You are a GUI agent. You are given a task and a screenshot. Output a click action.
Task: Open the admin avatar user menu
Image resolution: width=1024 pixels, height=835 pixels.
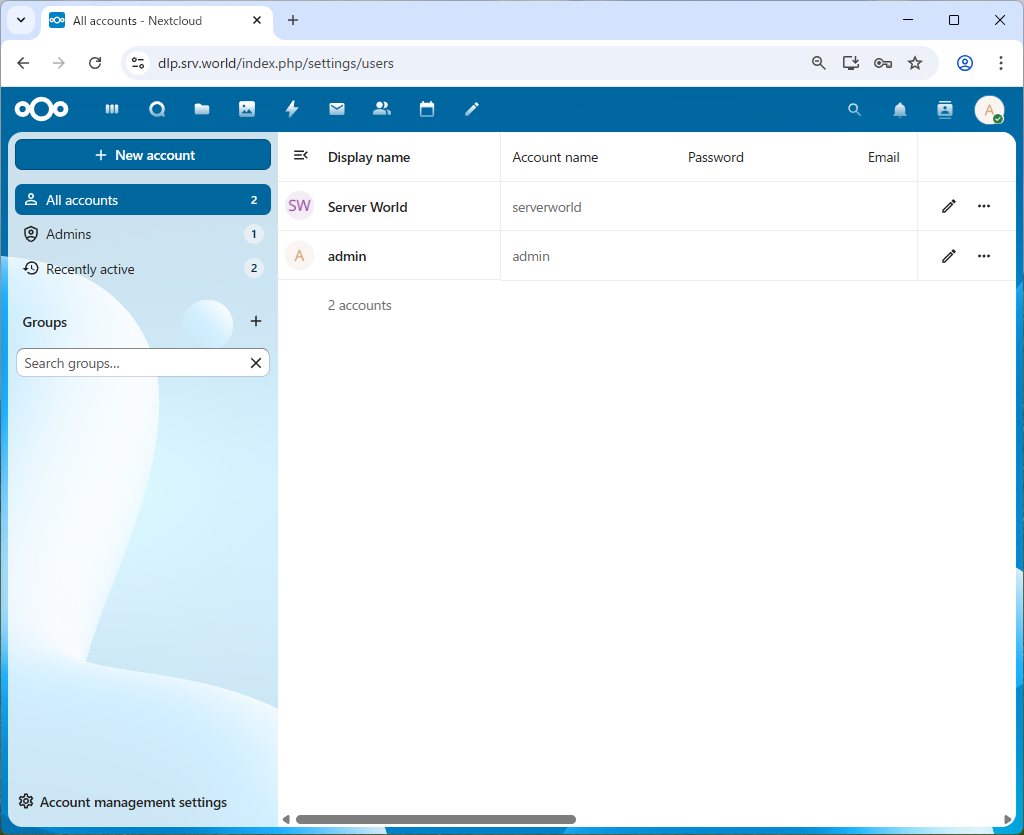point(989,110)
